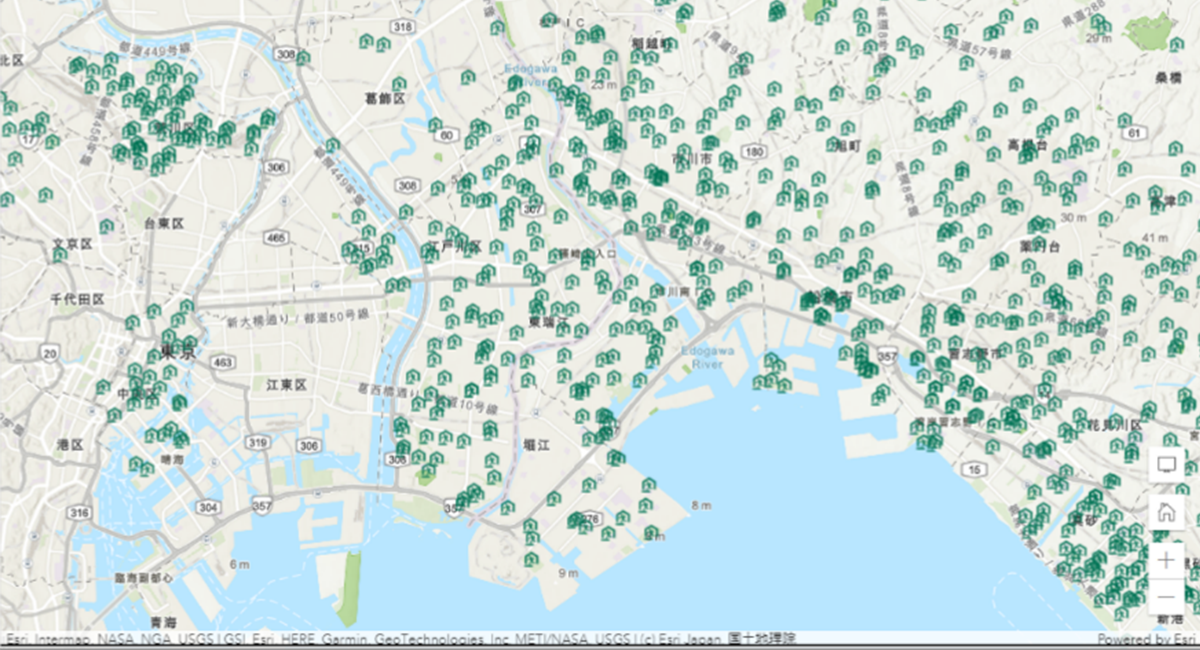Click the route 465 shield
This screenshot has height=650, width=1200.
(276, 238)
